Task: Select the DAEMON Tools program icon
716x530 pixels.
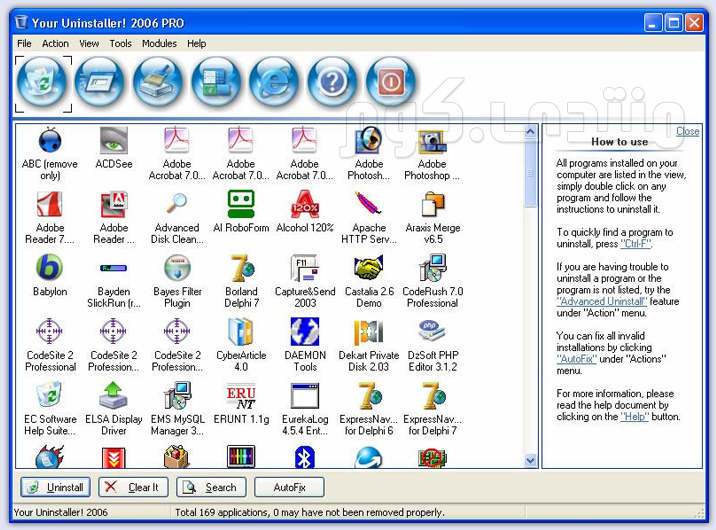Action: coord(305,334)
